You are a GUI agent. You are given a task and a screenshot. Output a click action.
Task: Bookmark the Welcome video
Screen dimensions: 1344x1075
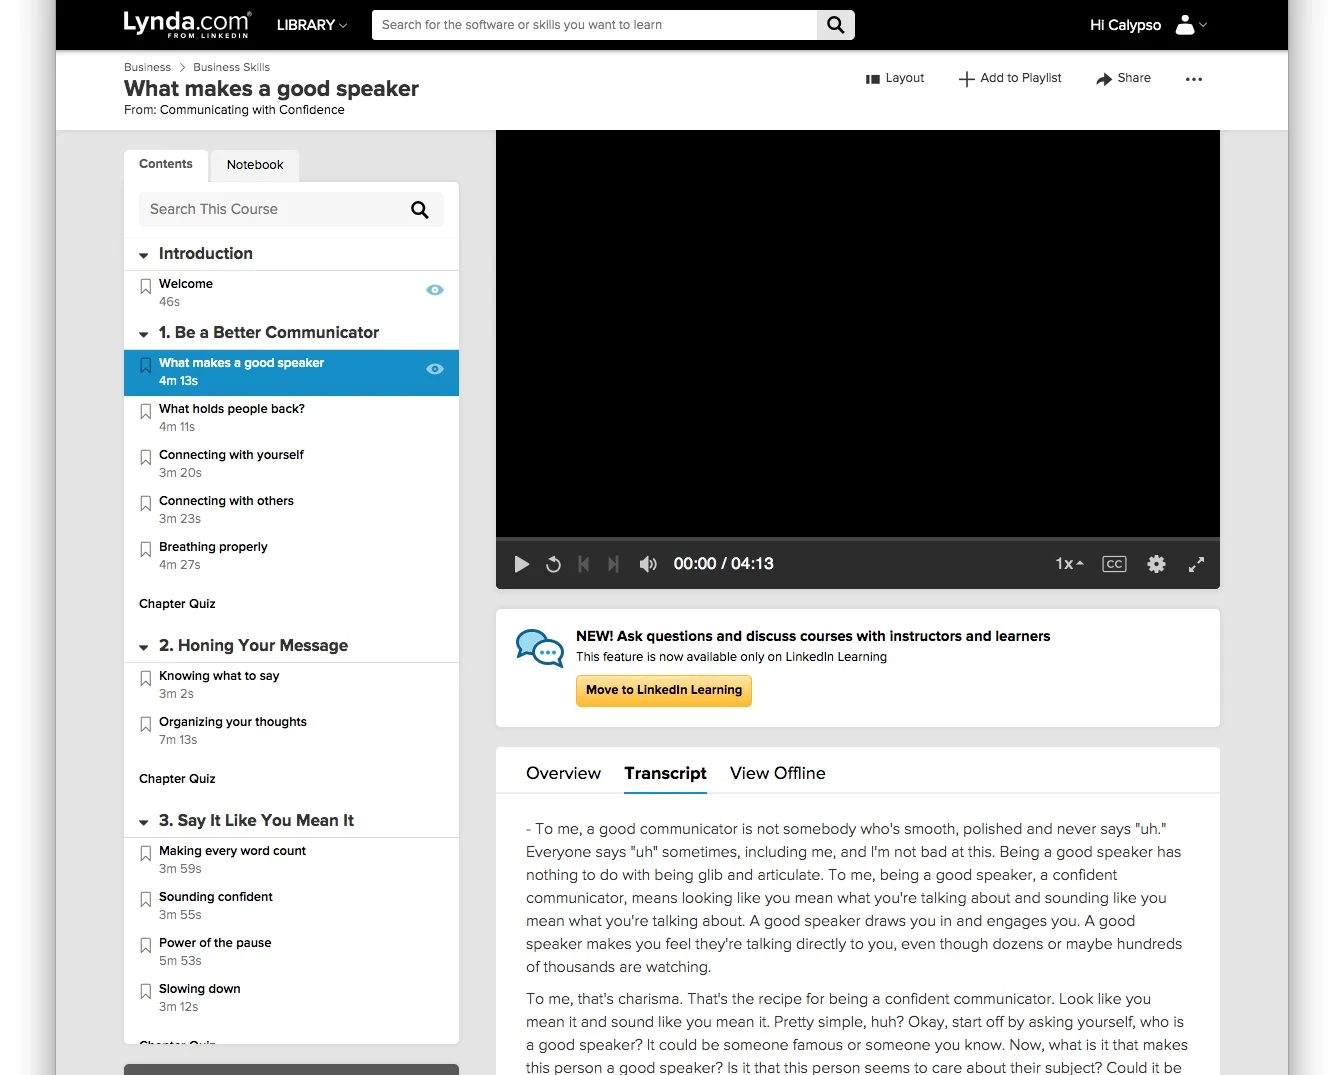tap(146, 287)
